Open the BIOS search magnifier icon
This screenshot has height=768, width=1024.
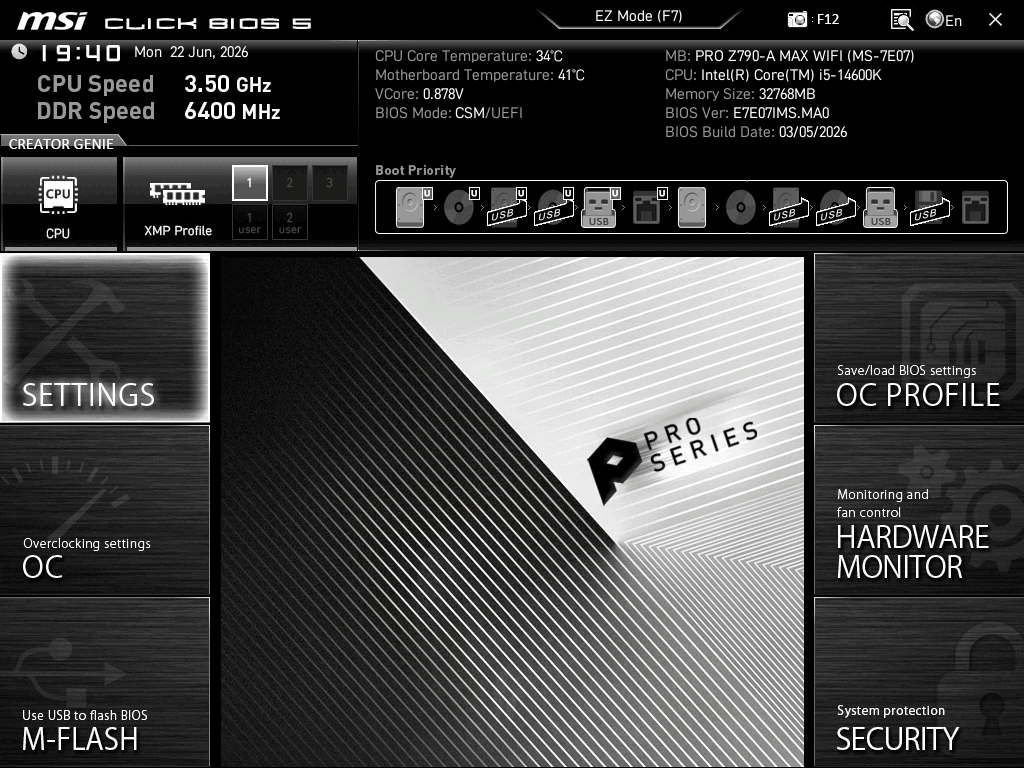coord(902,20)
